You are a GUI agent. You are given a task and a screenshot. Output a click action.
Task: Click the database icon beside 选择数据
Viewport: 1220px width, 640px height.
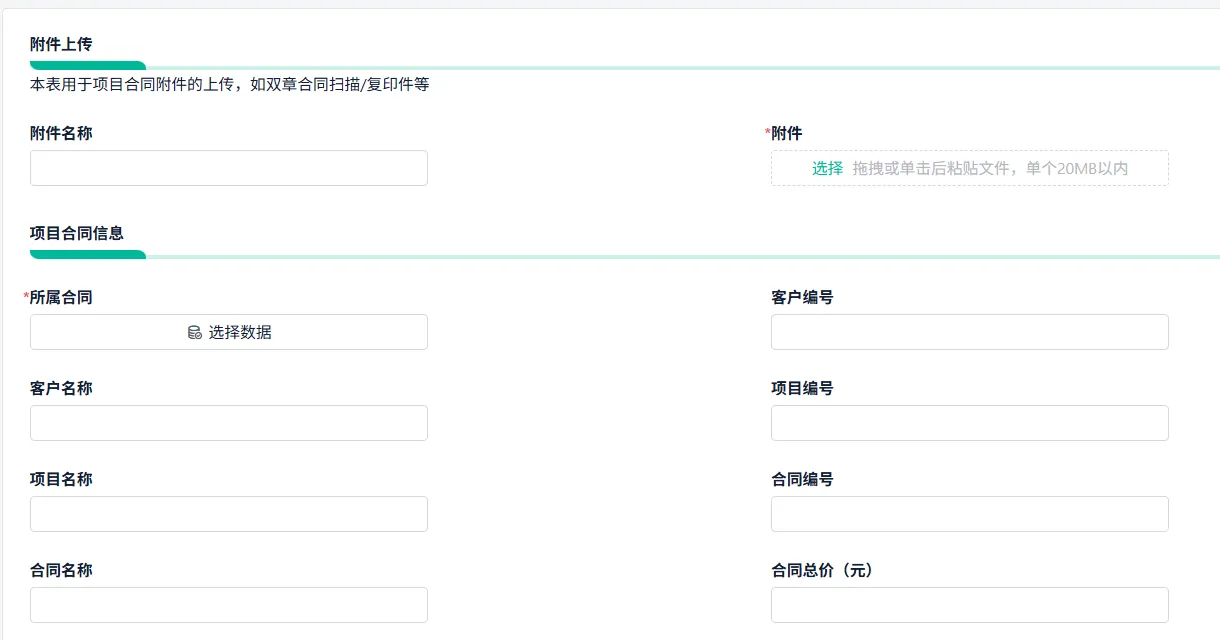point(195,332)
